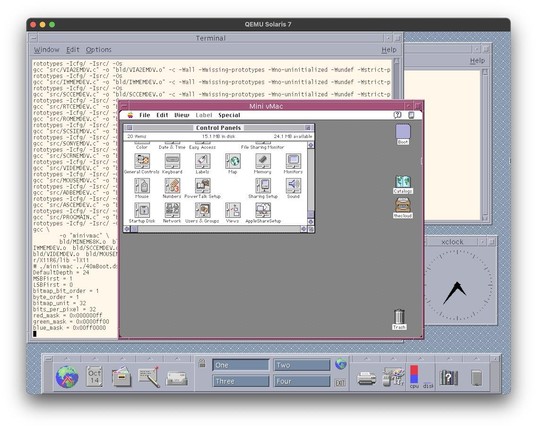Select the Catalogs desktop icon
The image size is (537, 429).
pyautogui.click(x=403, y=181)
